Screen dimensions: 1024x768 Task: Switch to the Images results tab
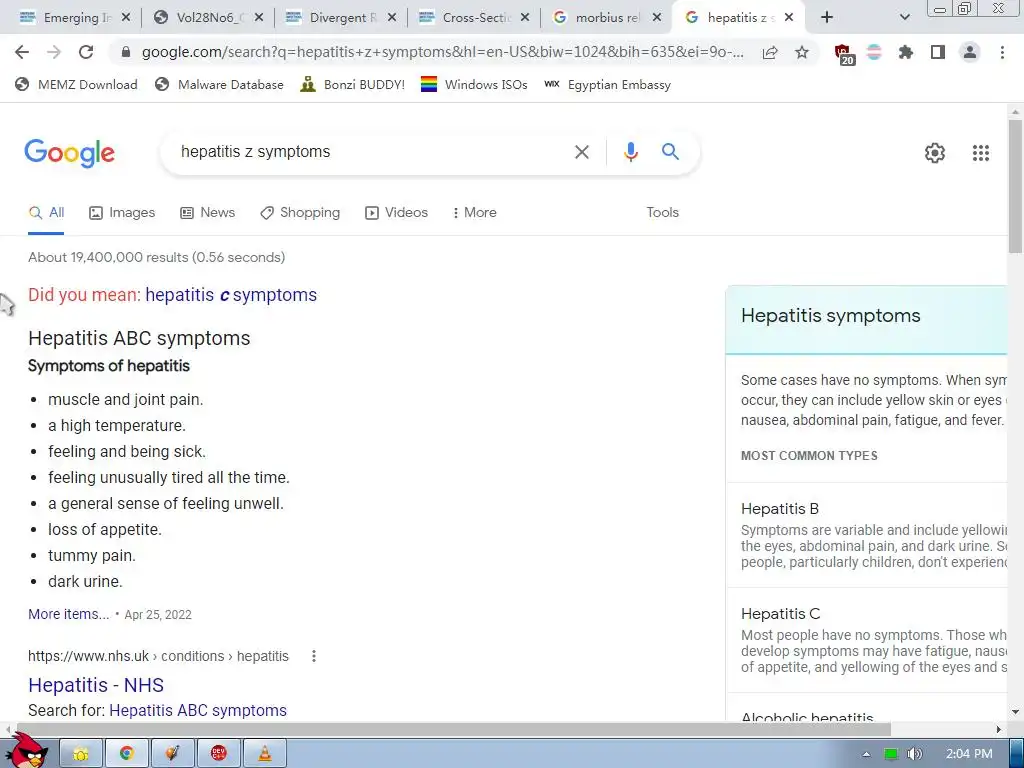pyautogui.click(x=122, y=212)
